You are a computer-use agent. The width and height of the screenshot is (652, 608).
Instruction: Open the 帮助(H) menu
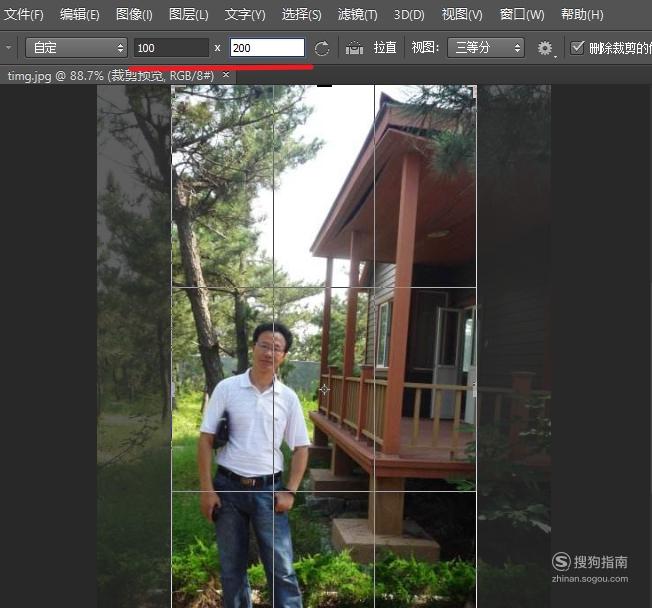click(582, 15)
